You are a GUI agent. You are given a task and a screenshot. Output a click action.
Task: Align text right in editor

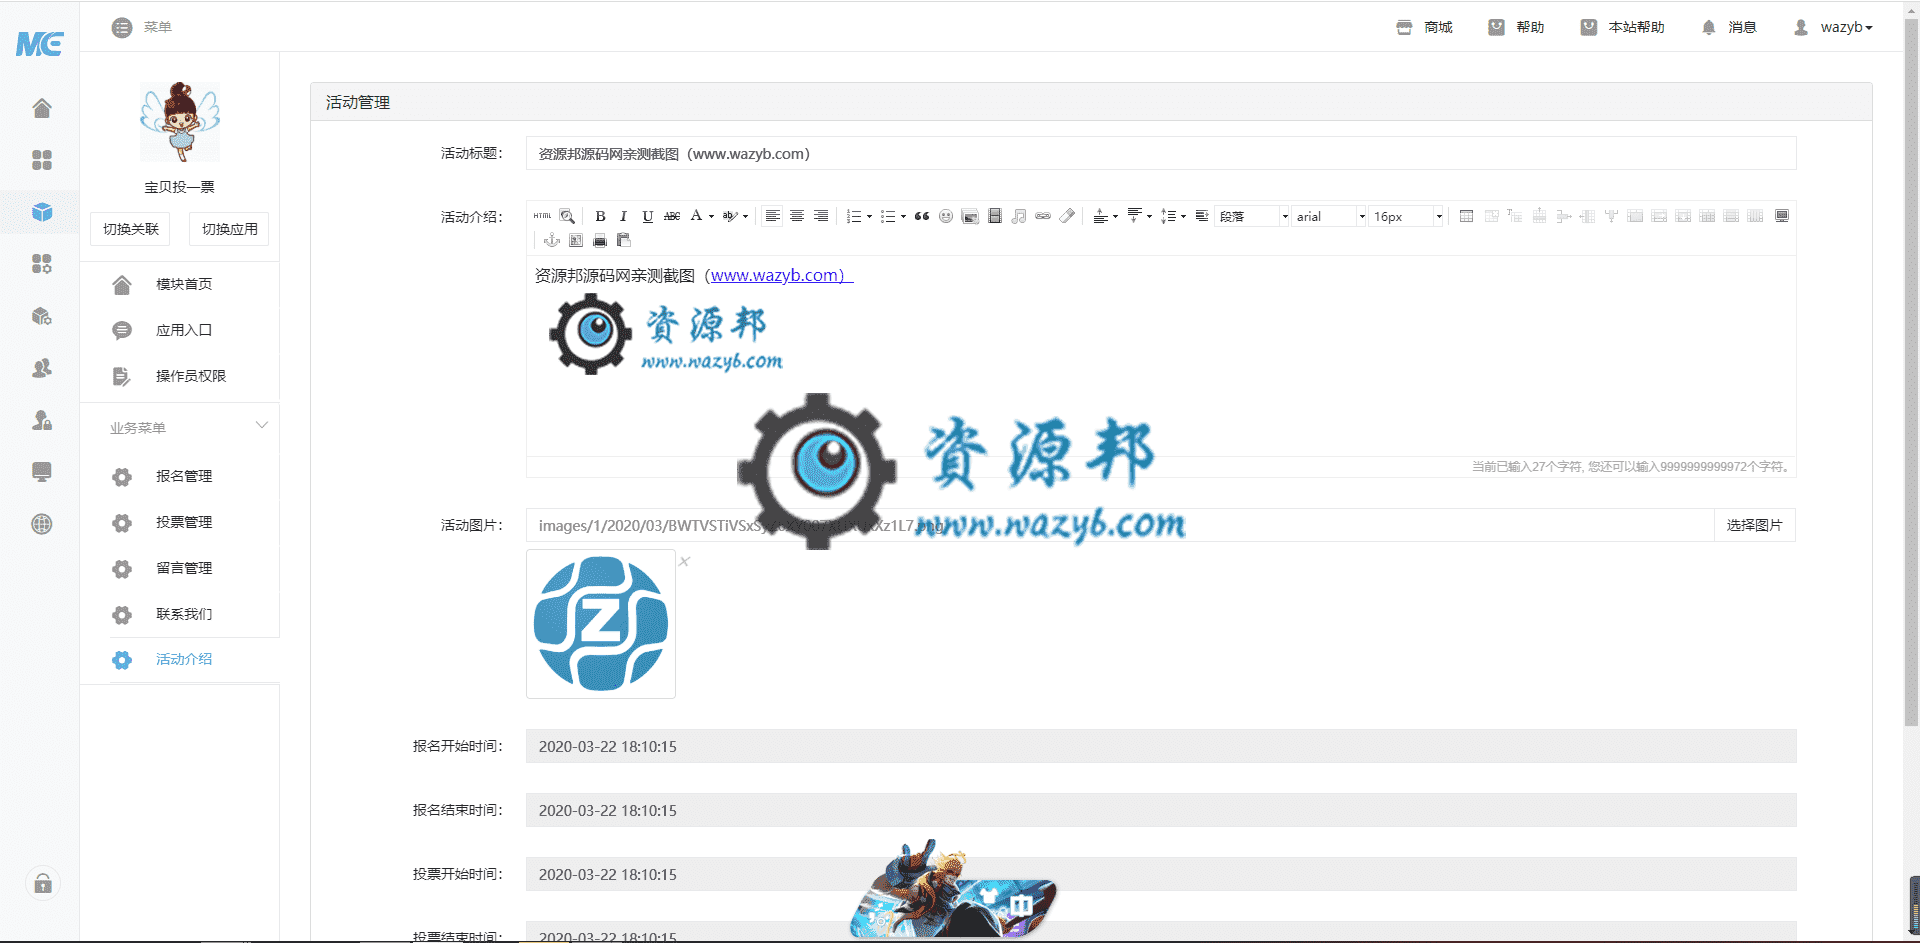coord(821,216)
